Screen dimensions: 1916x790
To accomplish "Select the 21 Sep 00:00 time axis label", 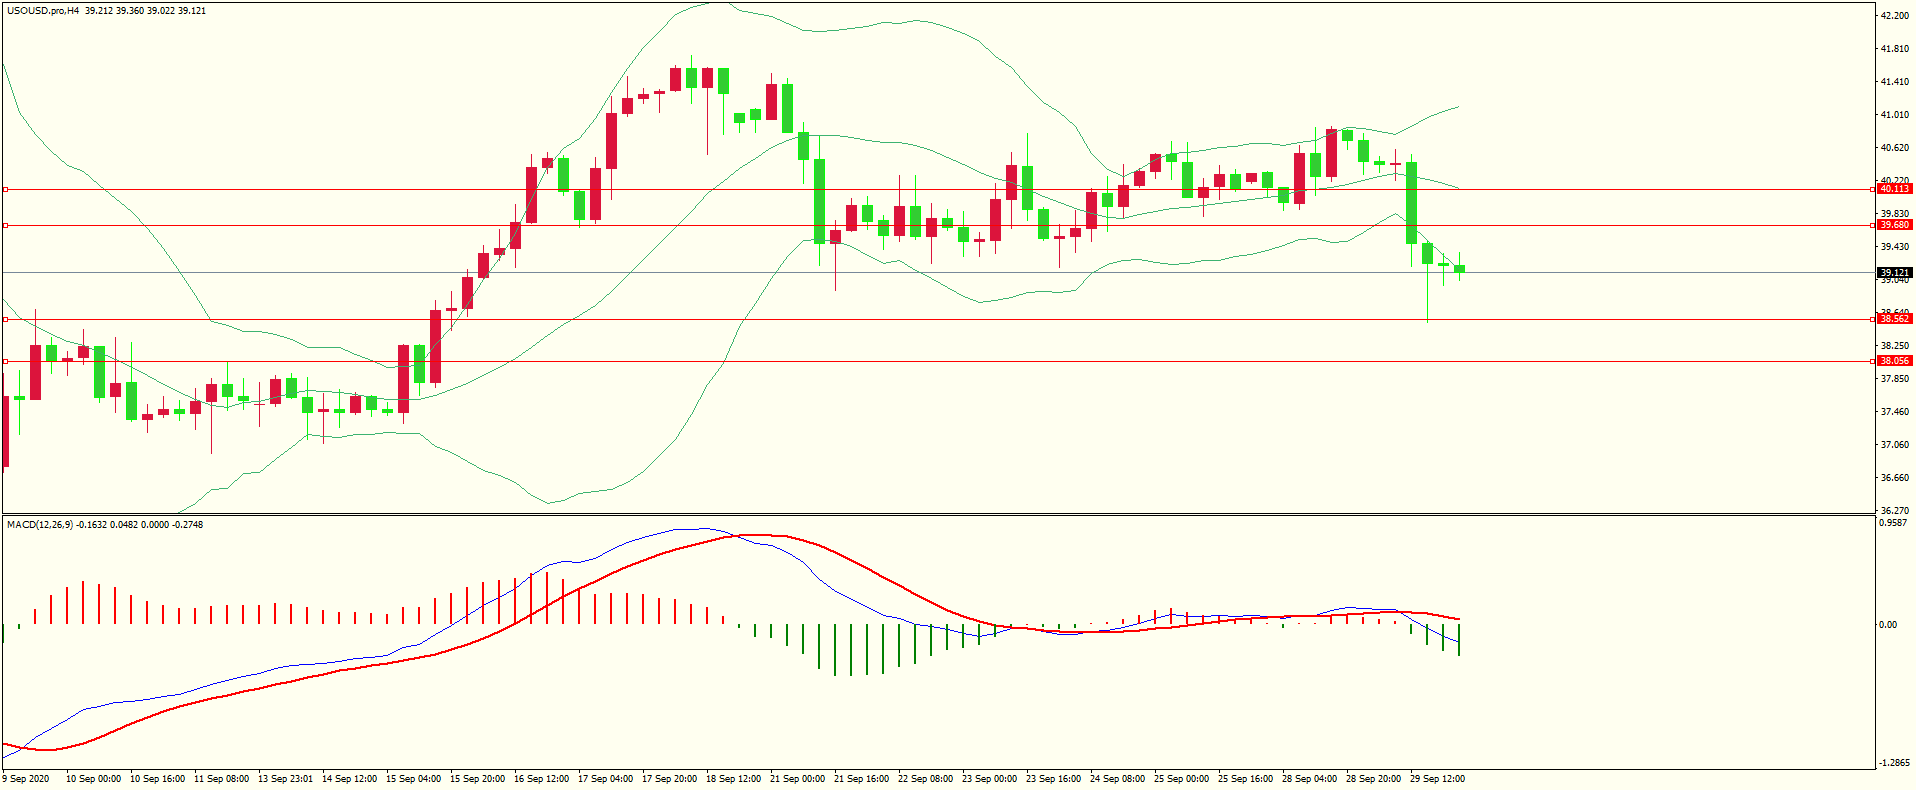I will 797,779.
